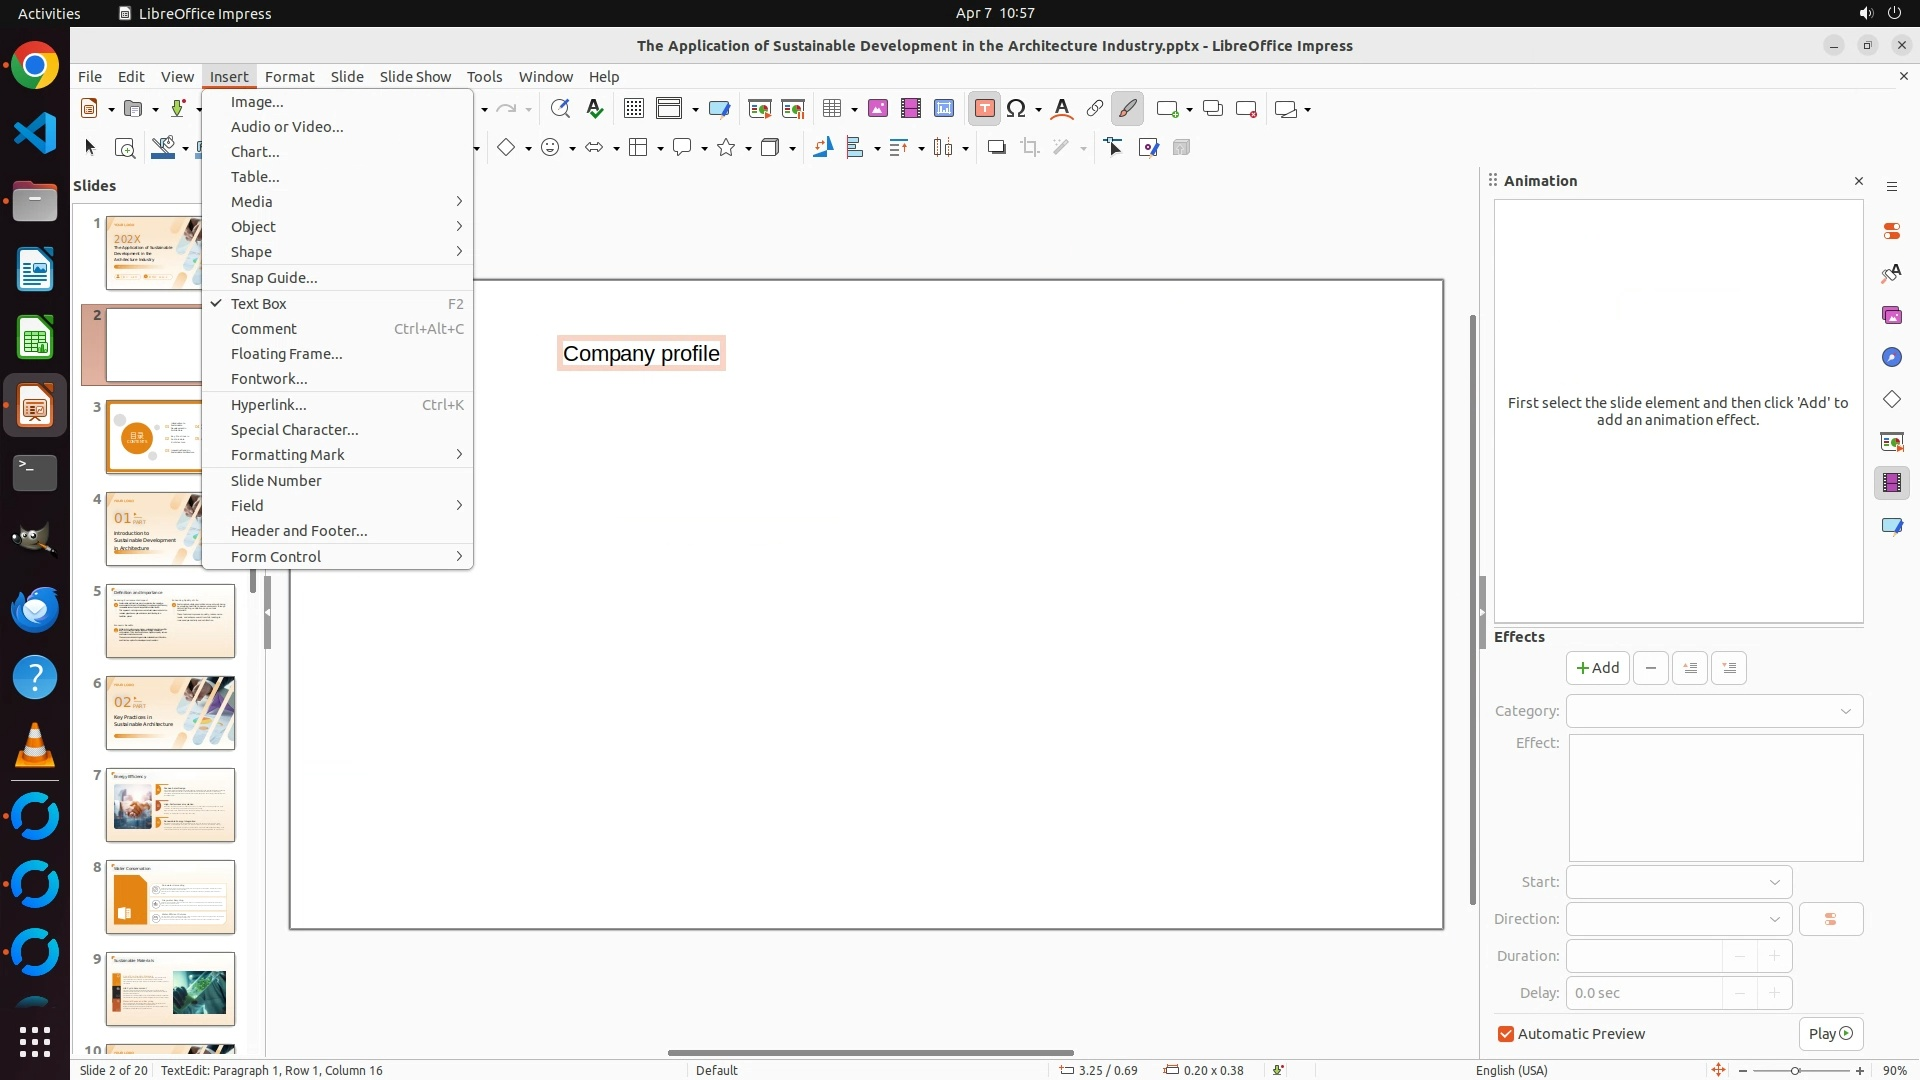
Task: Toggle the checked Text Box menu entry
Action: 259,304
